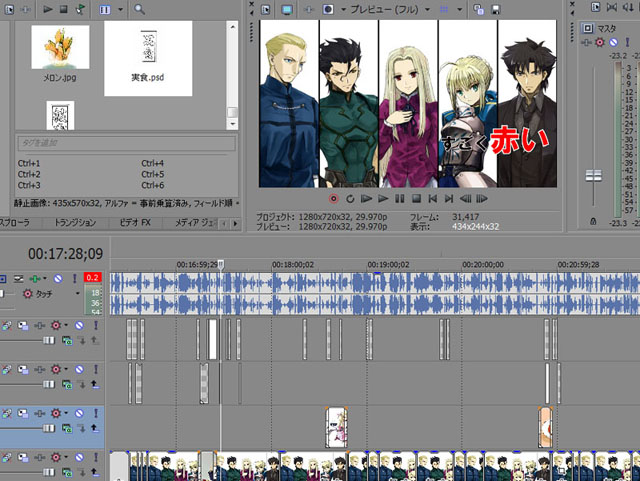Switch to トランジション tab
The width and height of the screenshot is (640, 481).
point(76,223)
